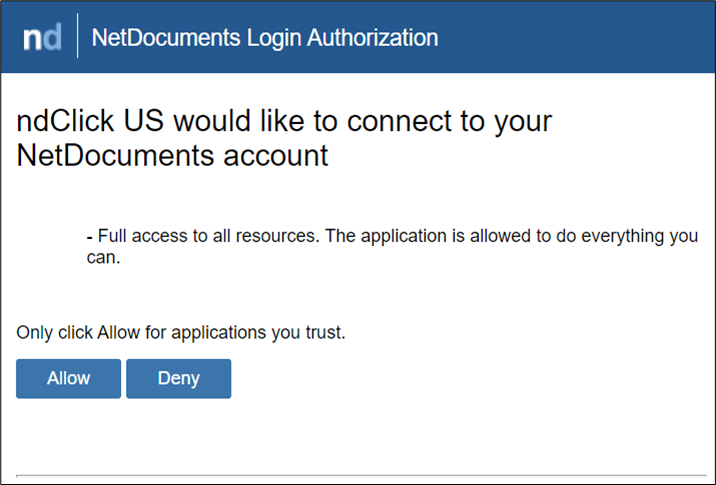Image resolution: width=716 pixels, height=485 pixels.
Task: Click the word 'application' in permission description
Action: [460, 237]
